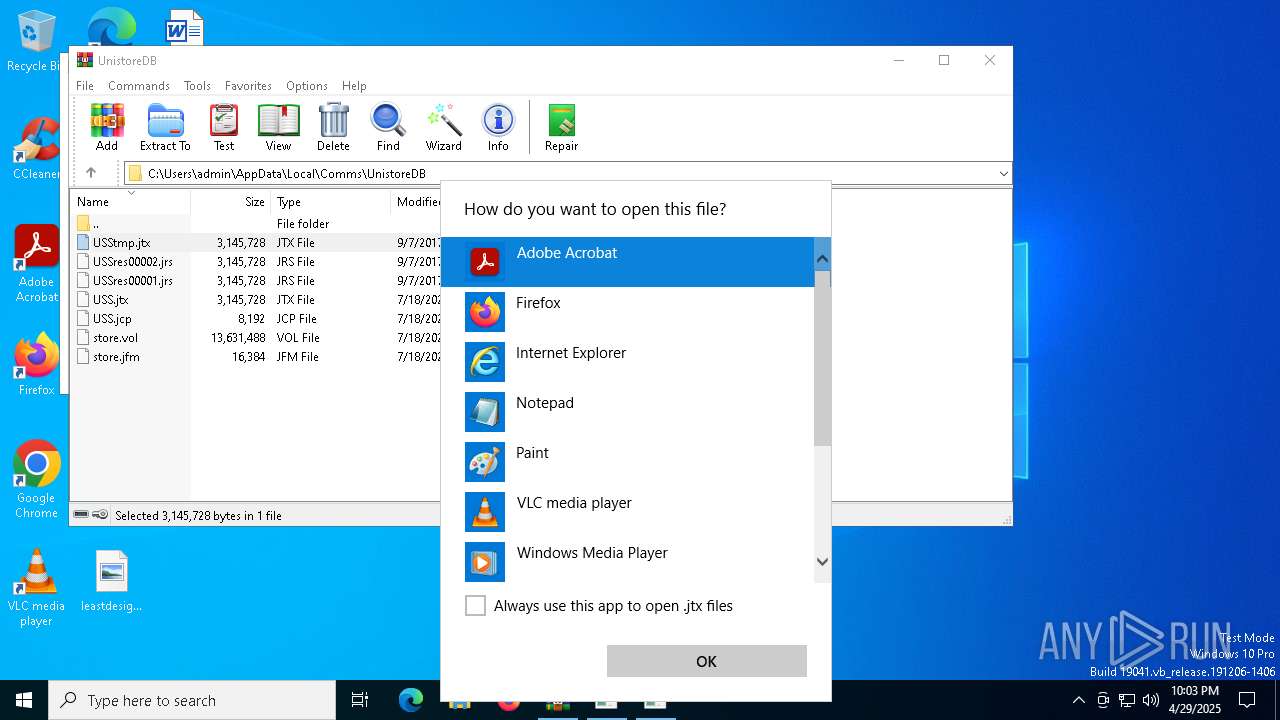Choose Firefox to open the file
Image resolution: width=1280 pixels, height=720 pixels.
coord(627,312)
